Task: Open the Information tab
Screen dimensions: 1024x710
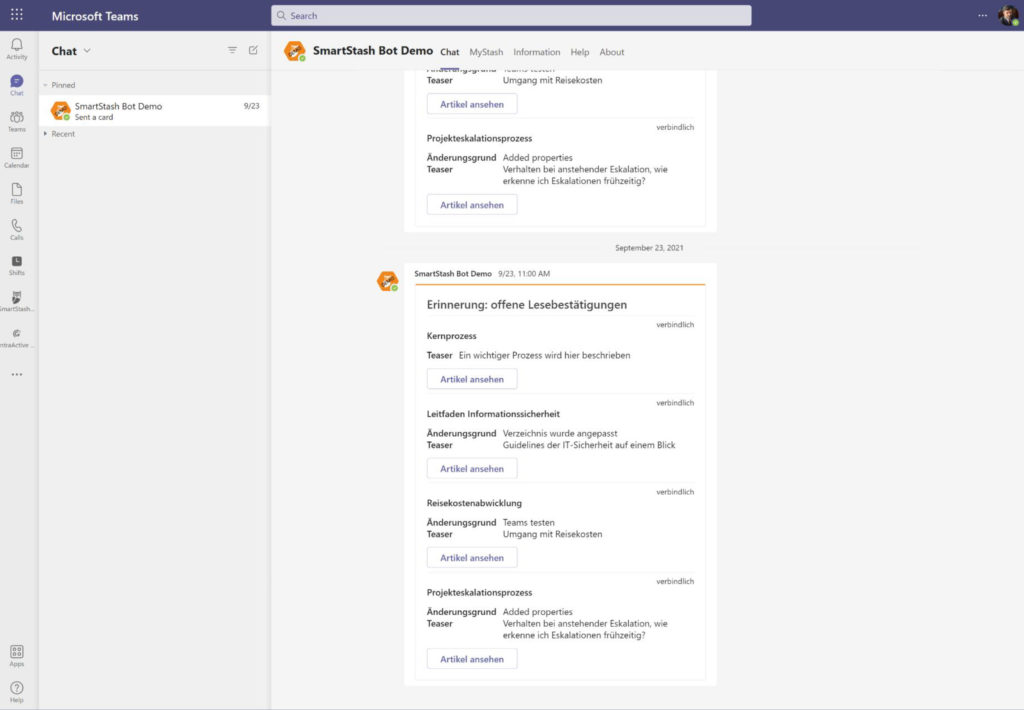Action: point(536,52)
